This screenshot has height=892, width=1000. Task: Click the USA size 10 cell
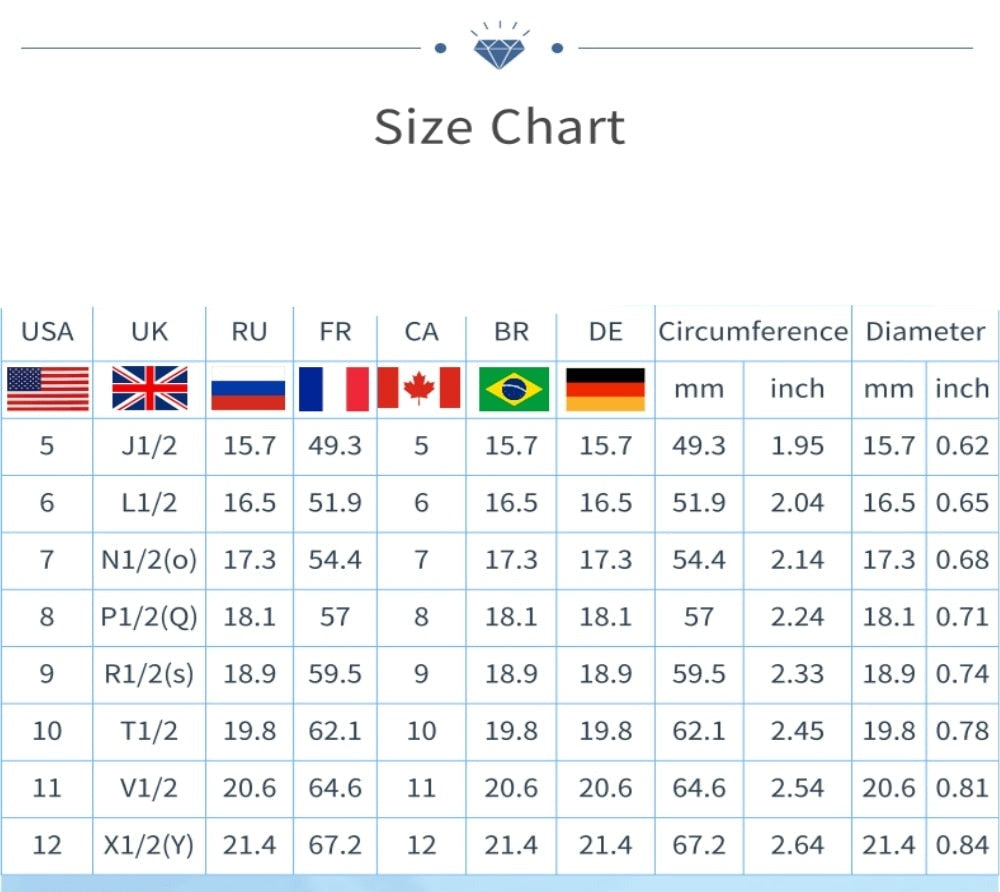[47, 731]
